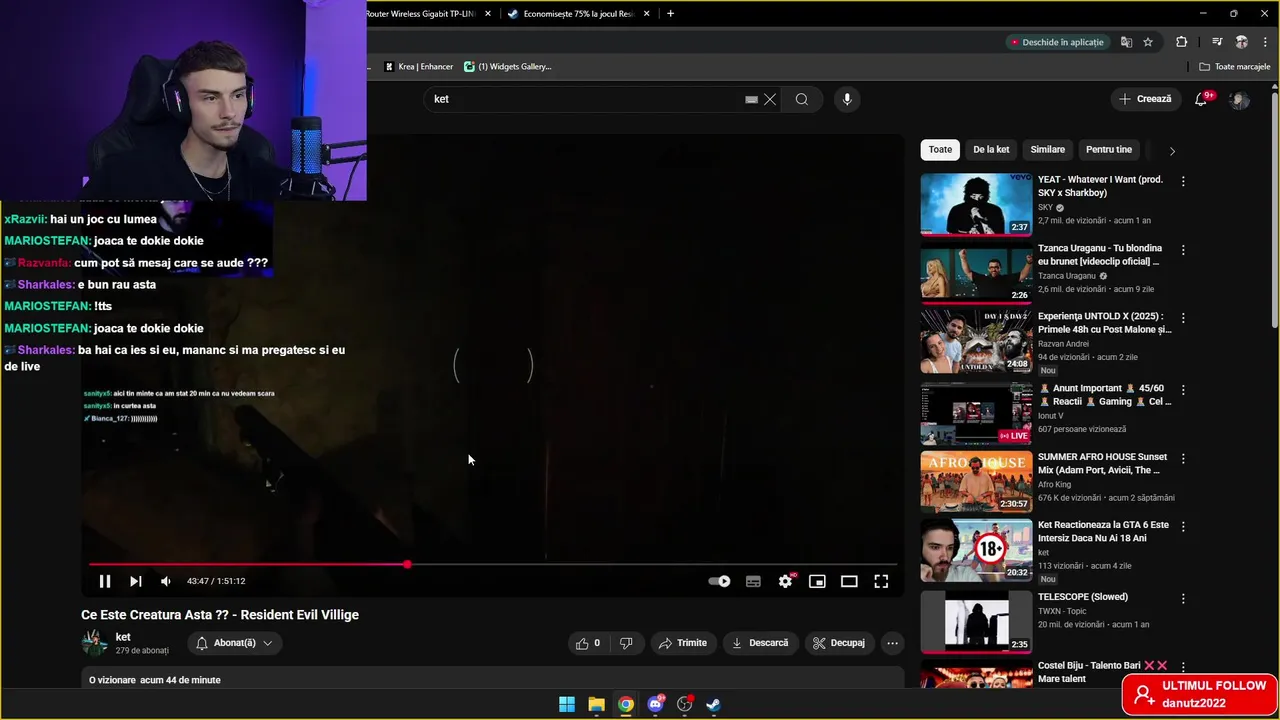
Task: Open Chrome extensions puzzle icon
Action: [1182, 42]
